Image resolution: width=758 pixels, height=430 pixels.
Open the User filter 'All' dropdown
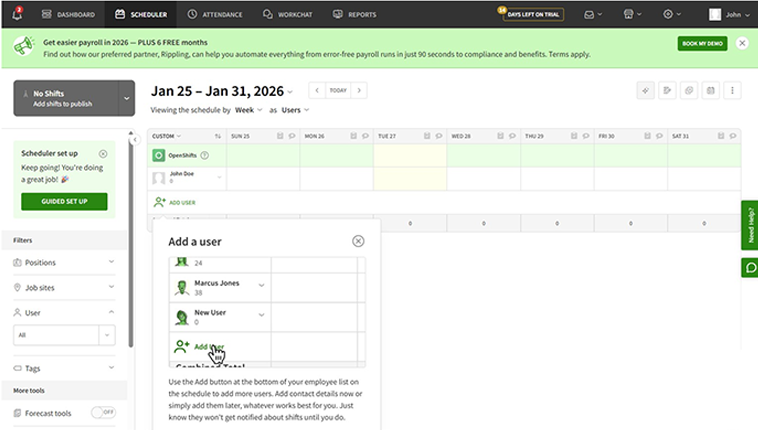[x=64, y=335]
